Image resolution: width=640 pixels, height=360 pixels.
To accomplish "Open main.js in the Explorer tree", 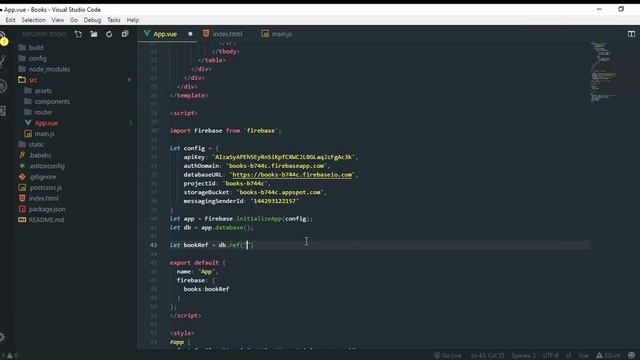I will [44, 134].
